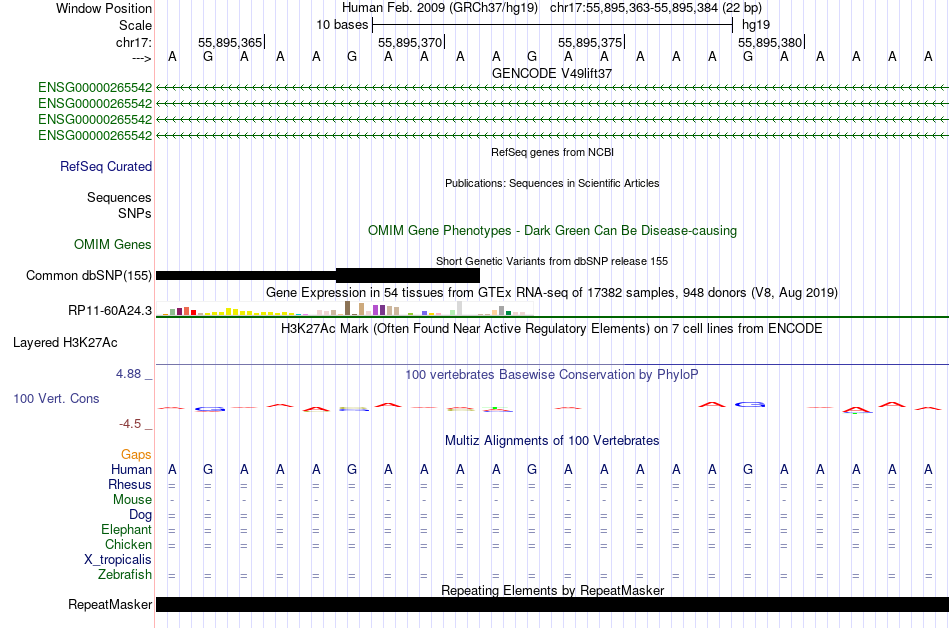Viewport: 950px width, 628px height.
Task: Click the 10 bases scale bar label
Action: 342,25
